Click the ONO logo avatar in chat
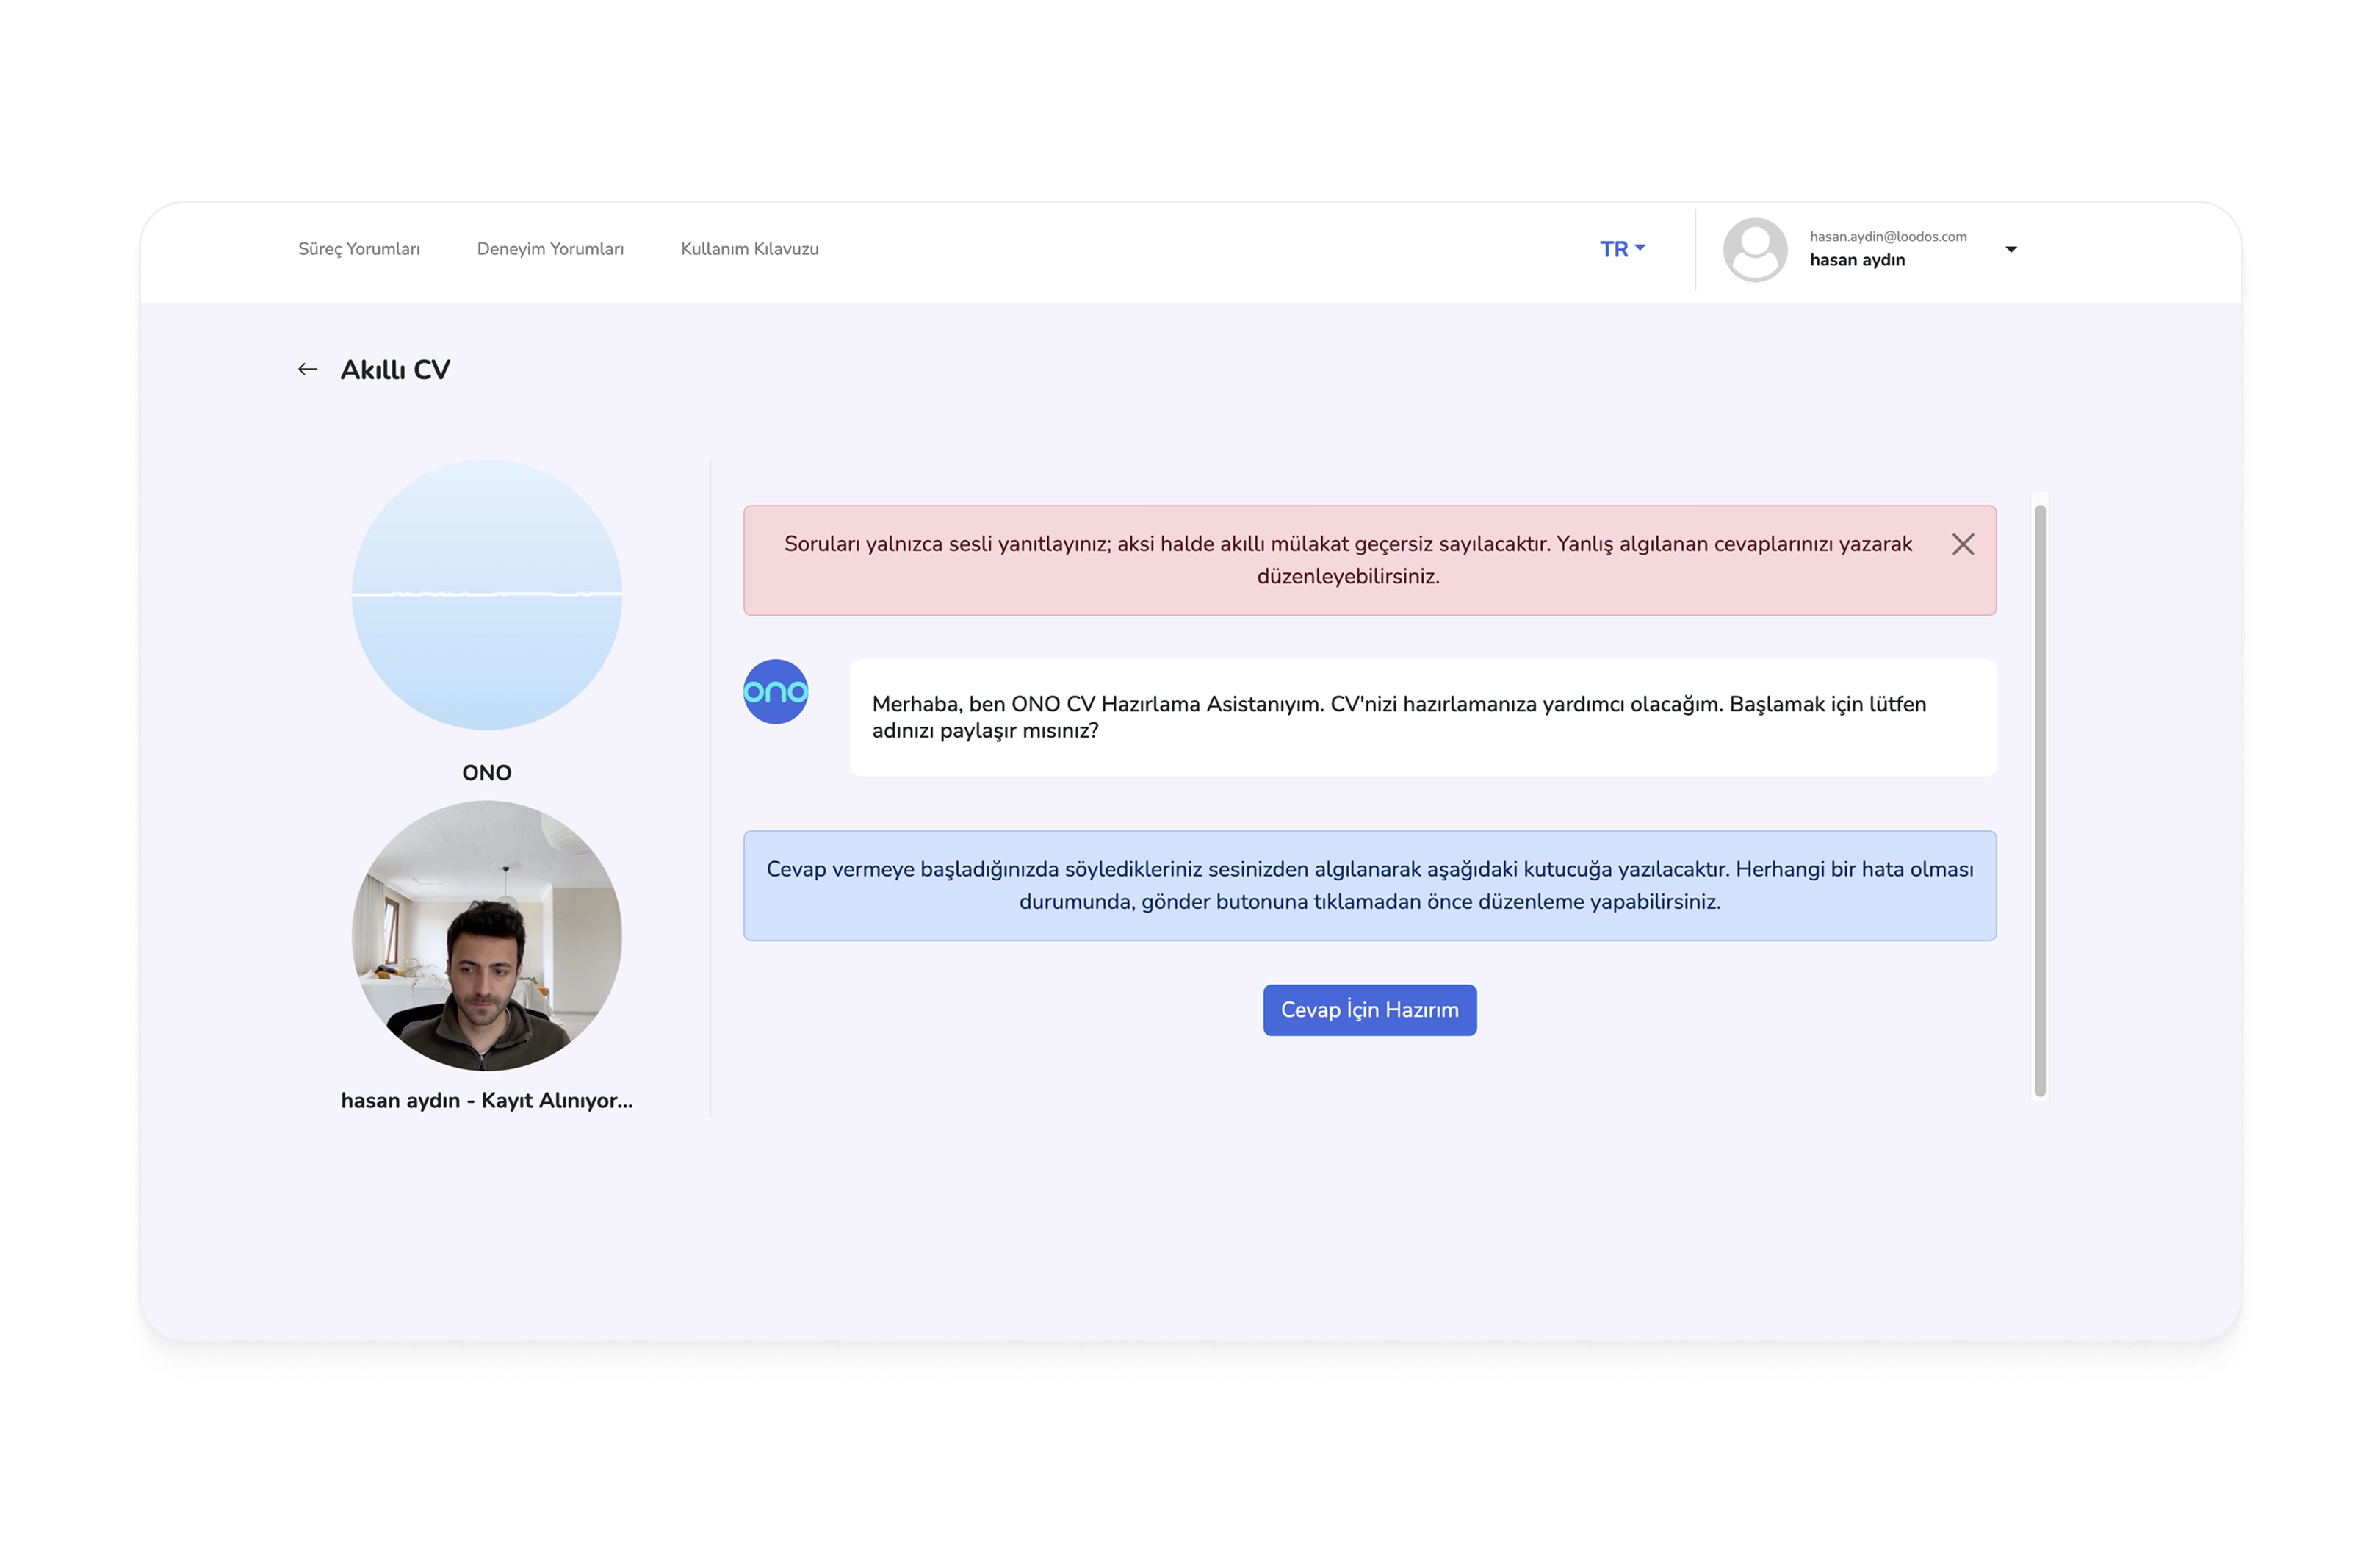Image resolution: width=2380 pixels, height=1543 pixels. pyautogui.click(x=775, y=692)
